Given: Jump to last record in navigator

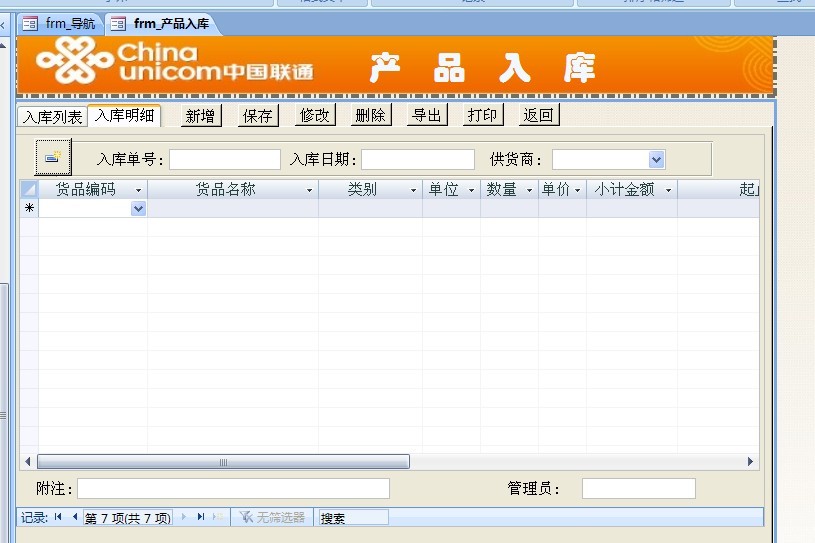Looking at the screenshot, I should [201, 517].
